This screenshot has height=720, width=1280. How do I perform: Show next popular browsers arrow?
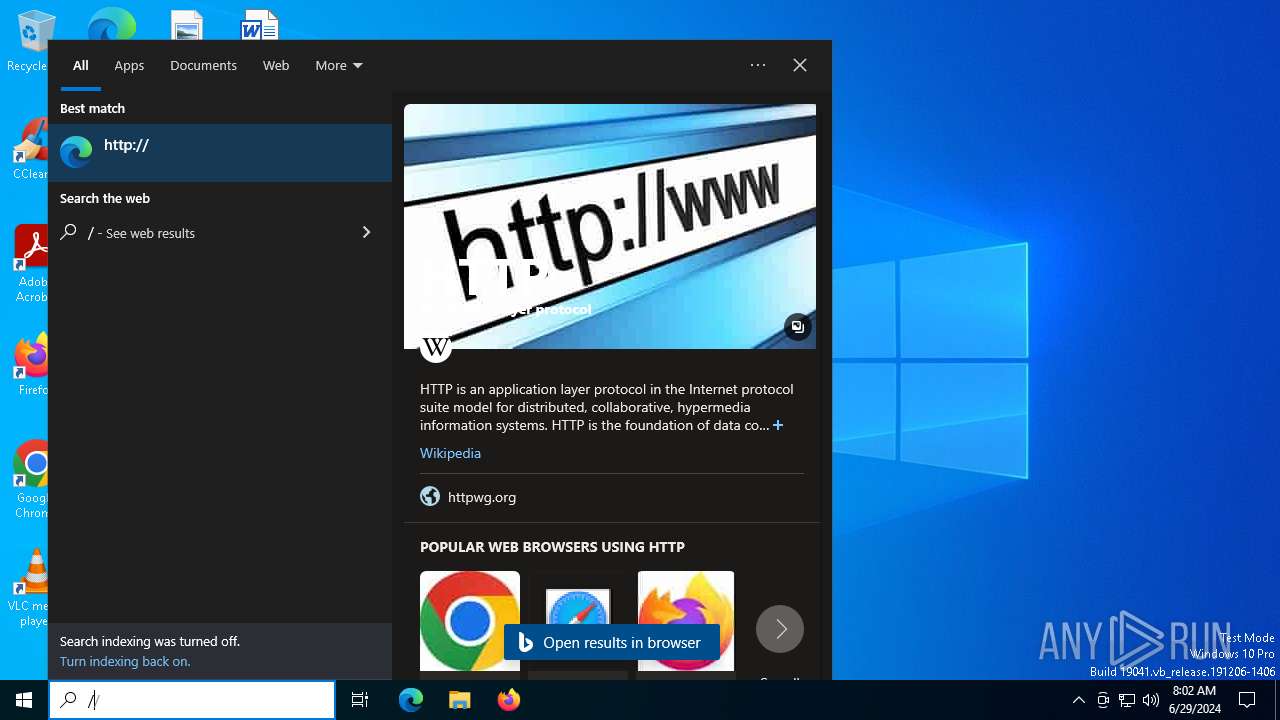click(x=780, y=629)
